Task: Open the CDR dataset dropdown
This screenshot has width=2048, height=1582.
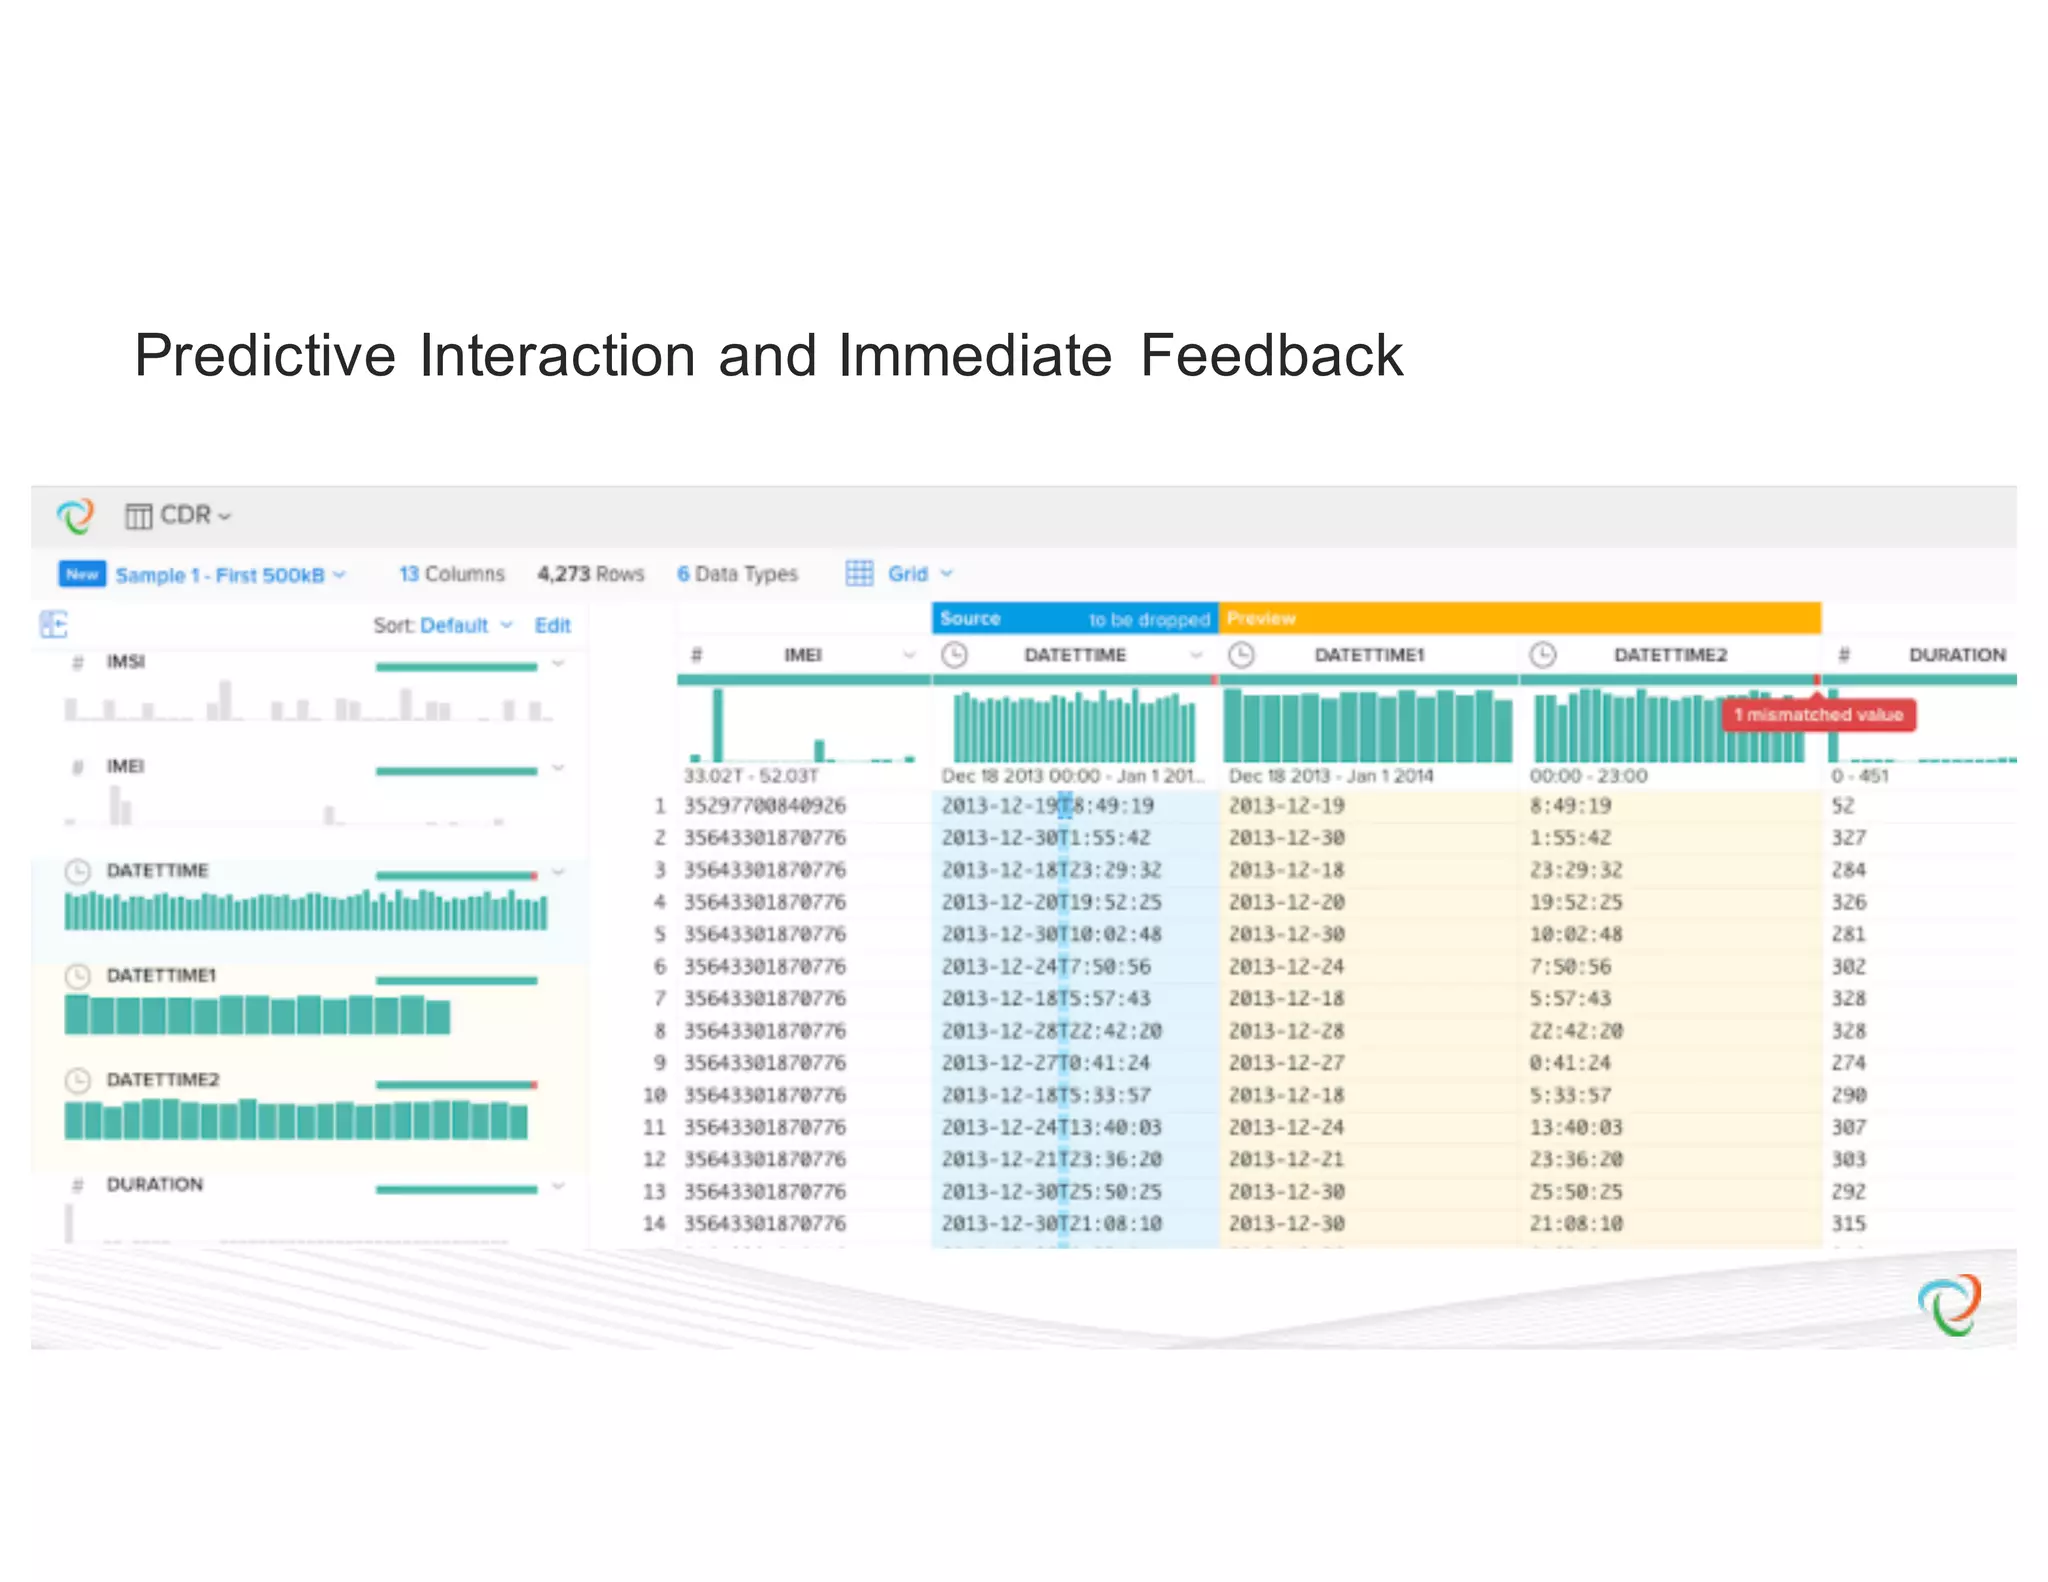Action: pos(196,516)
